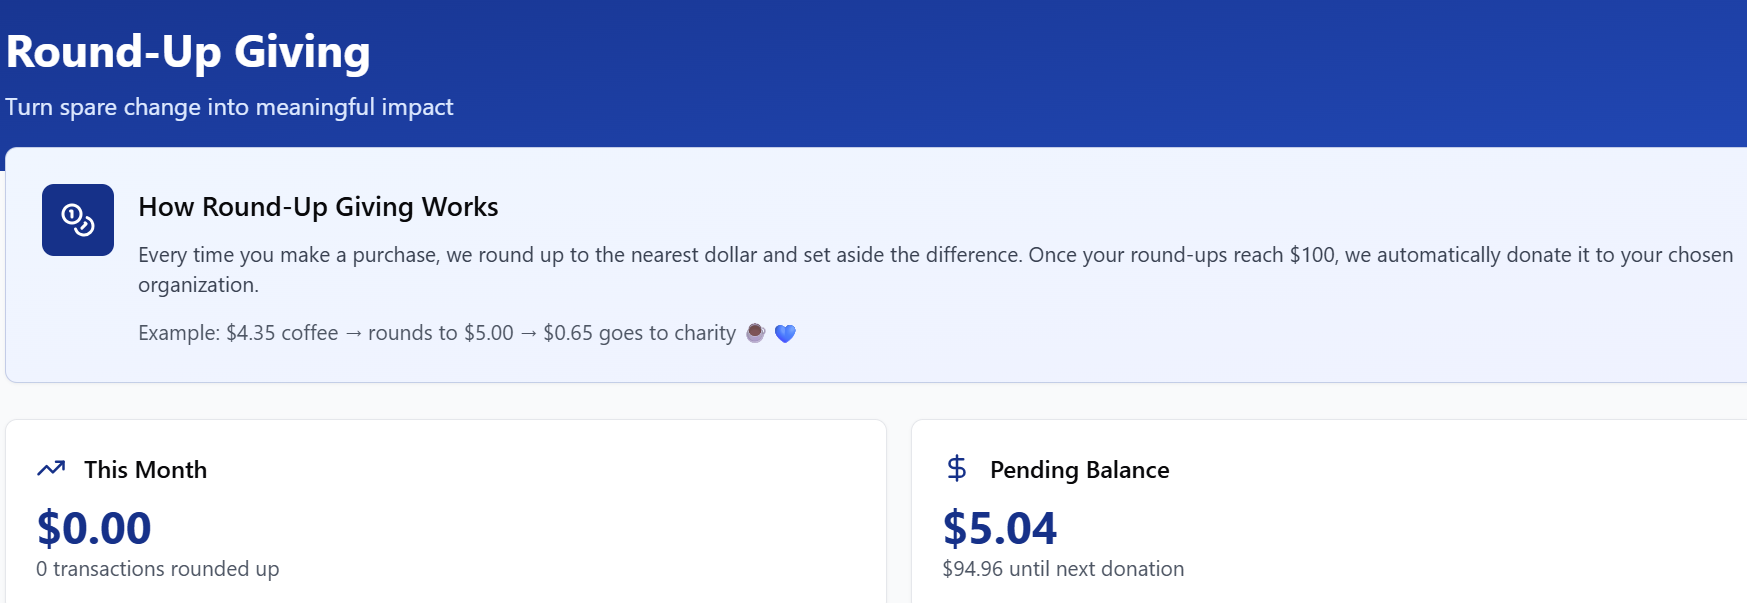
Task: Click the '$4.35 coffee' example text
Action: [x=282, y=333]
